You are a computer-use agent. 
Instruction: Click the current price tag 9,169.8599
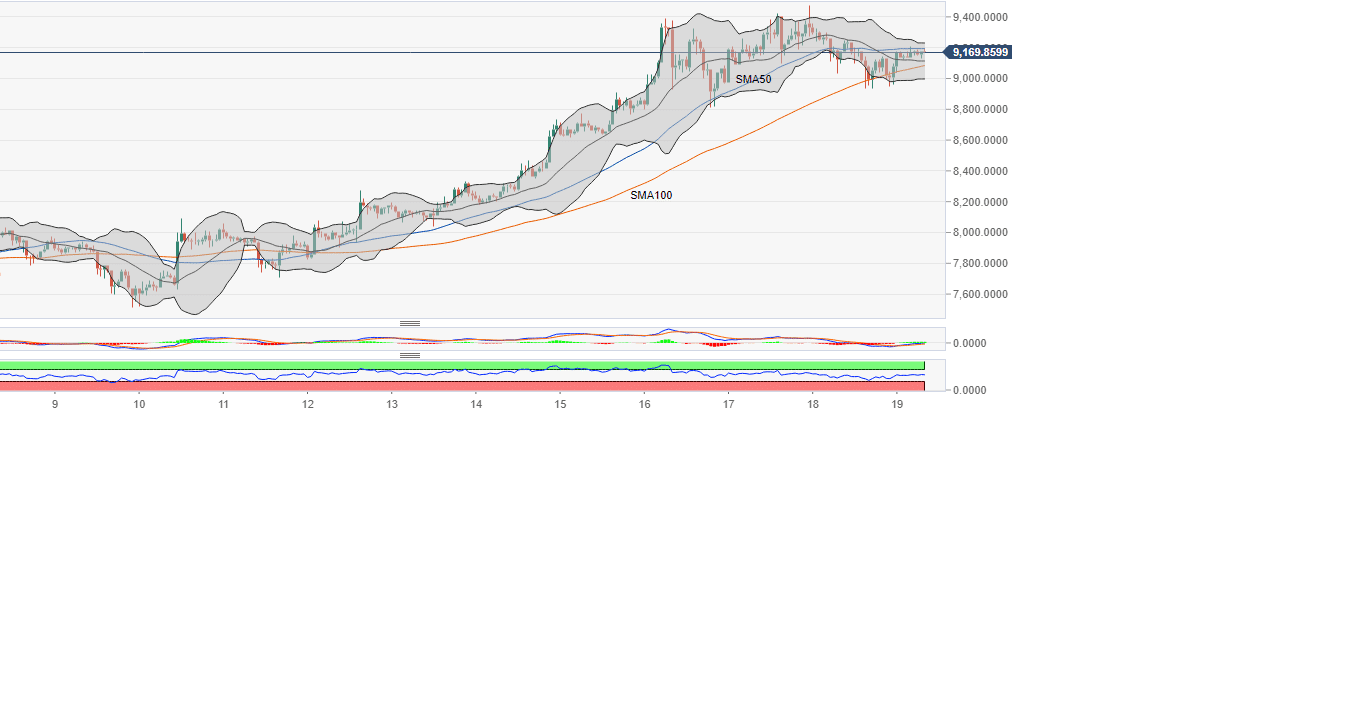979,52
